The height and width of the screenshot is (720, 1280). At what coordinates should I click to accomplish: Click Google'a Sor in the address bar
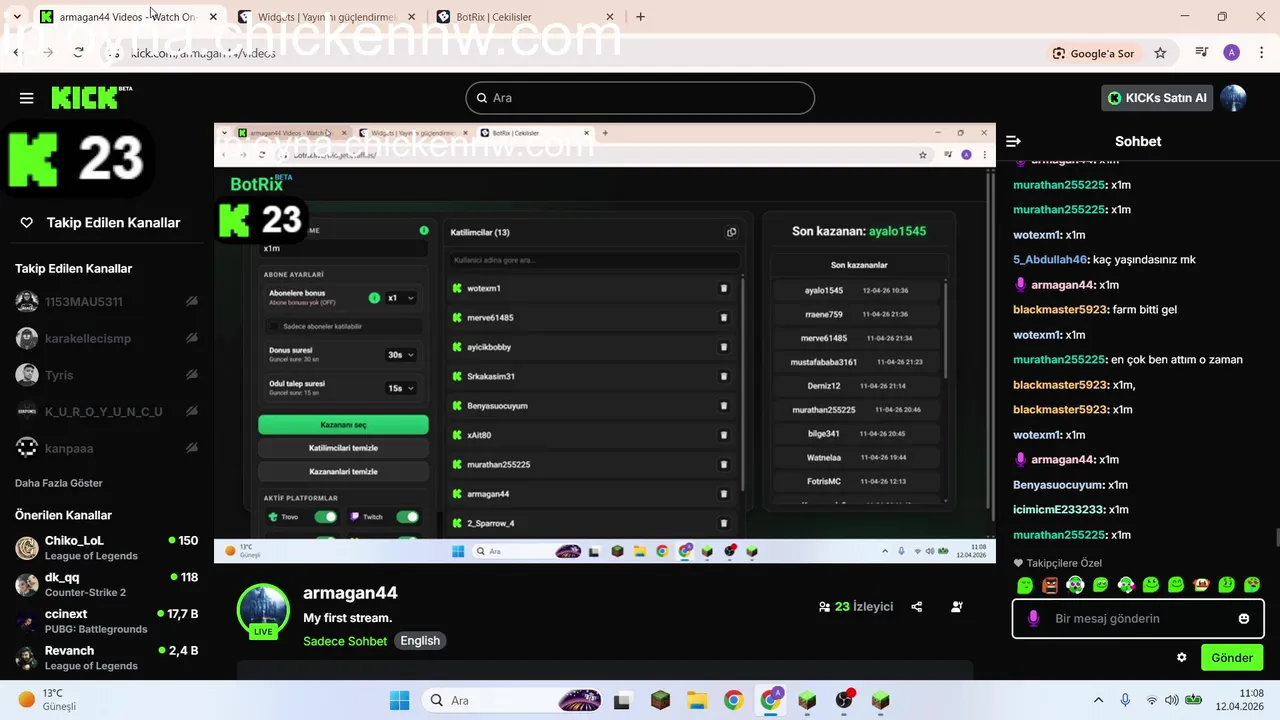(1094, 53)
